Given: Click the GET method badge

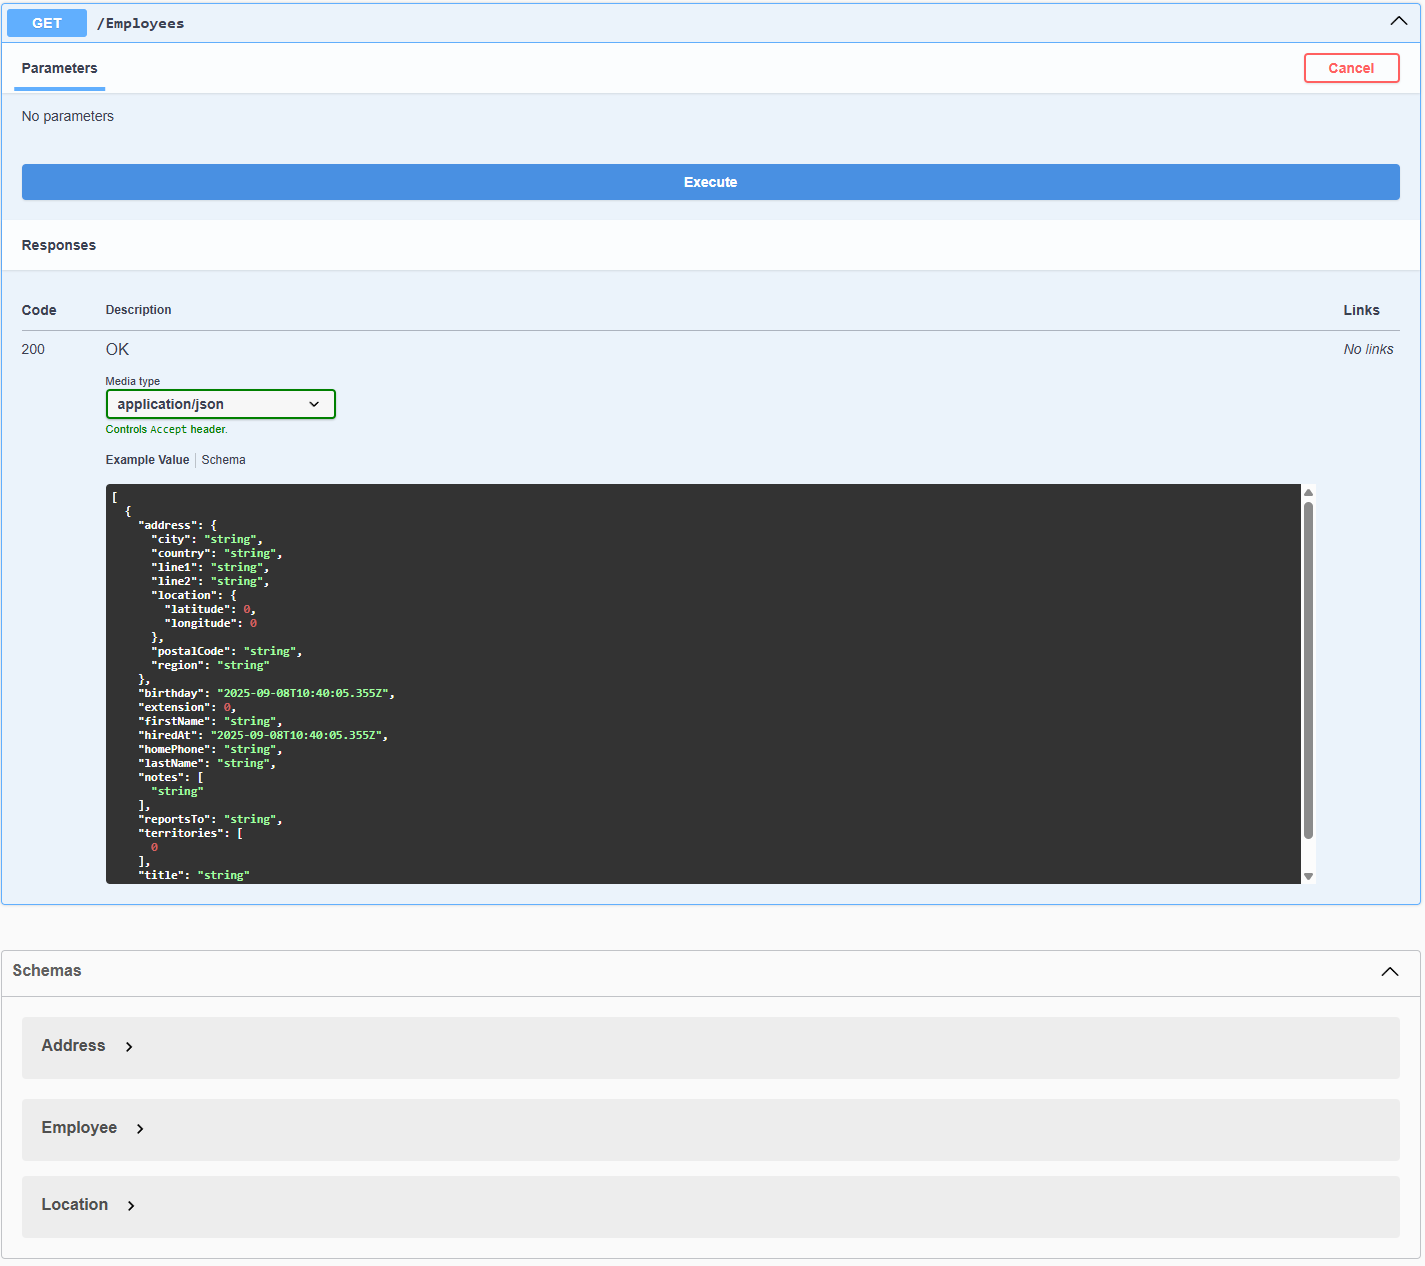Looking at the screenshot, I should point(47,23).
